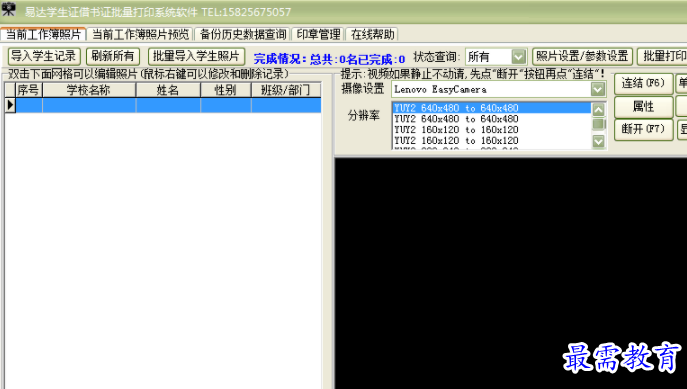The width and height of the screenshot is (687, 389).
Task: Click the 批量打印 button
Action: point(662,56)
